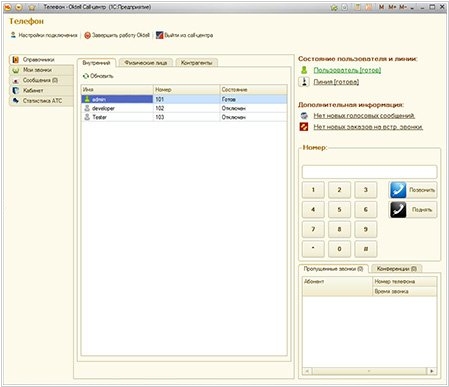Click Обновить refresh button
The height and width of the screenshot is (387, 449).
(x=98, y=76)
